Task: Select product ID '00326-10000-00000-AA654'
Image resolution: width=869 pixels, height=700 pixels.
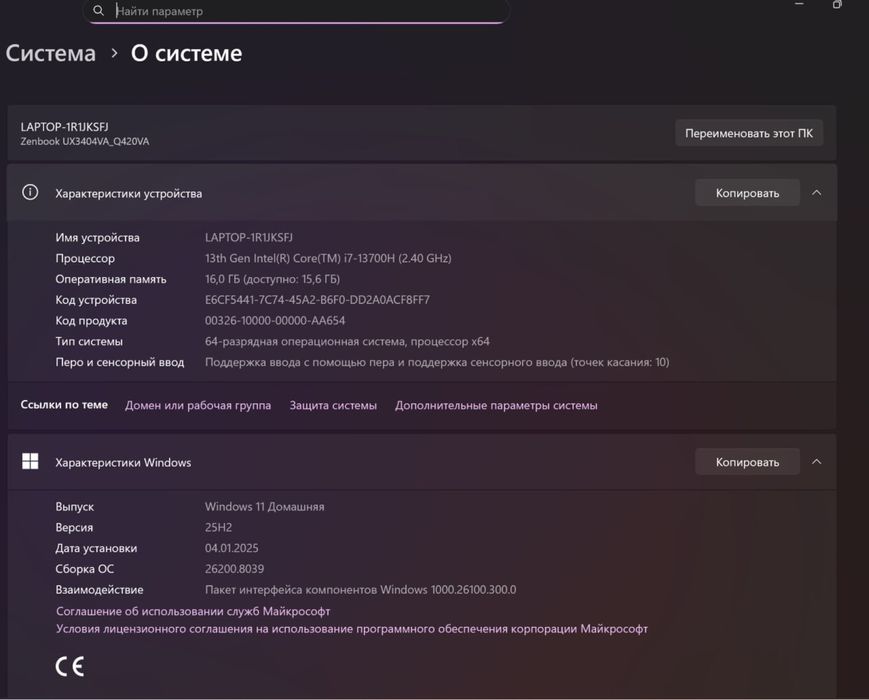Action: coord(275,320)
